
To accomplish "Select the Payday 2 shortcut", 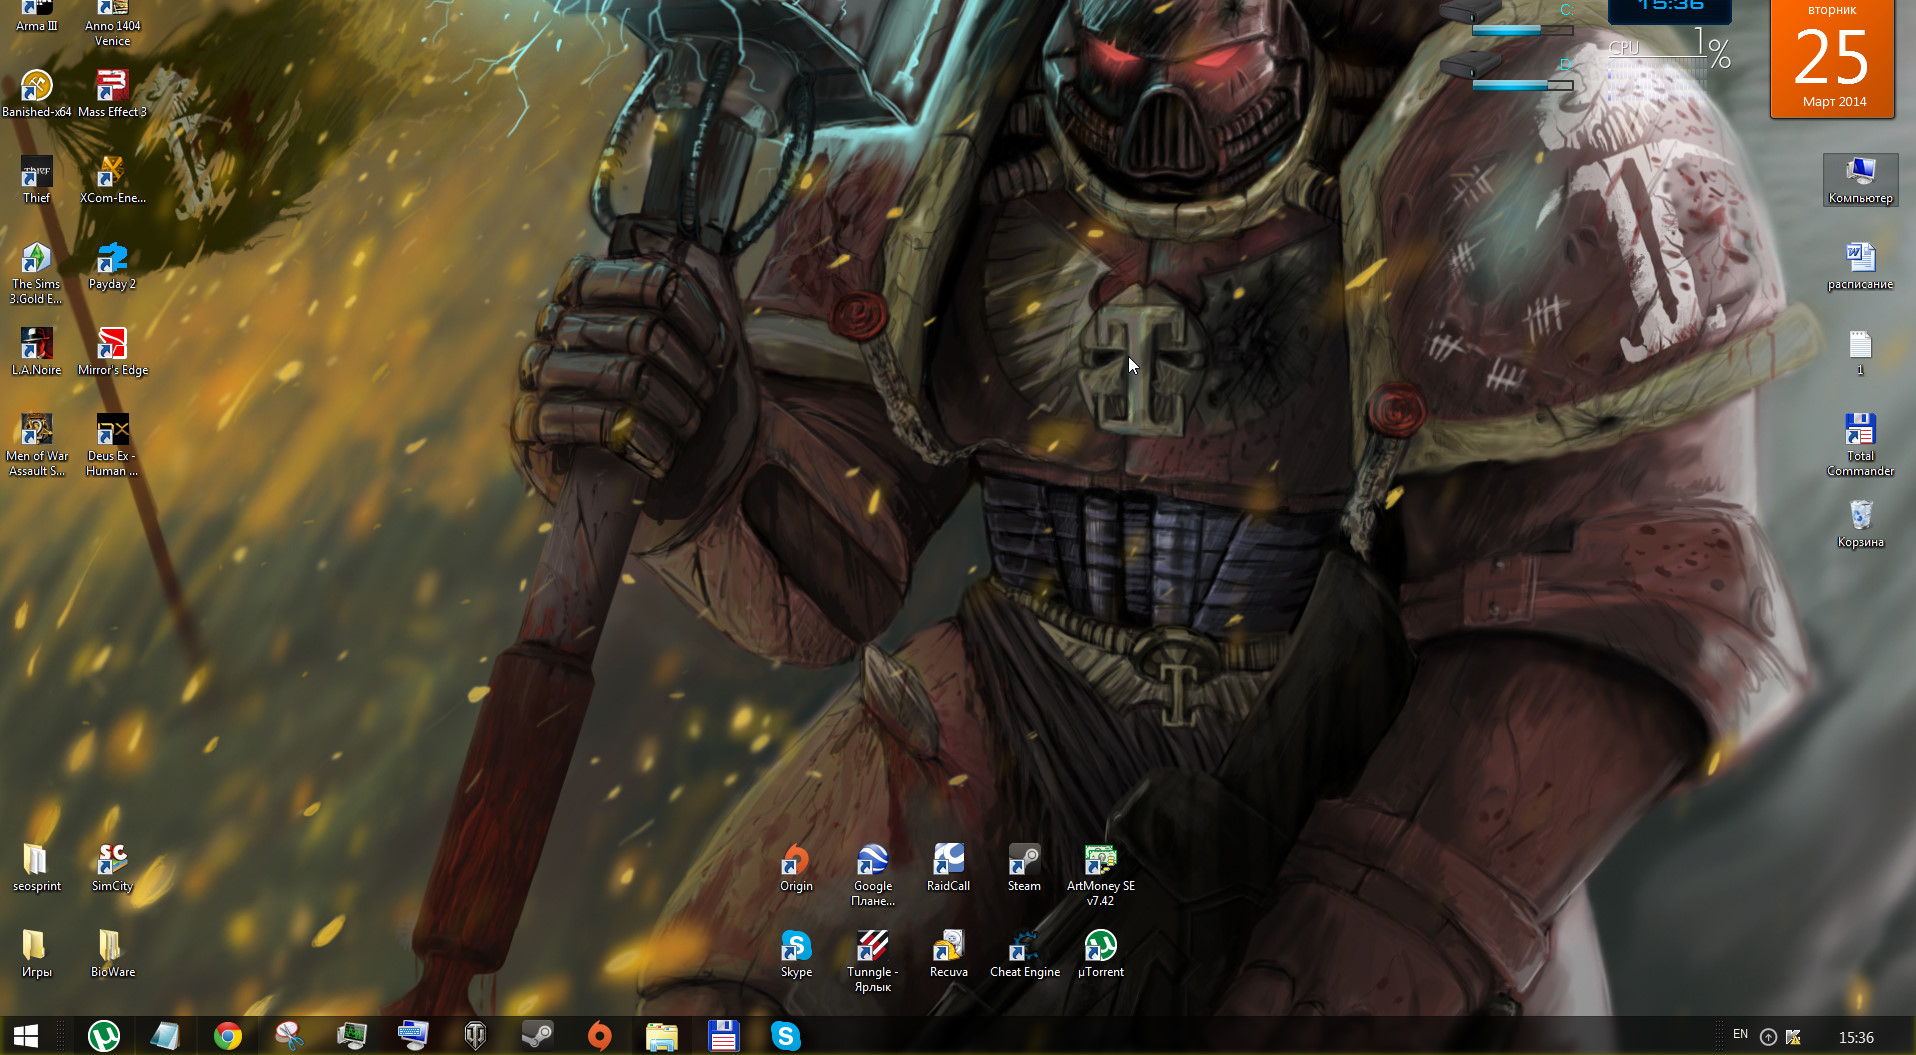I will (113, 267).
